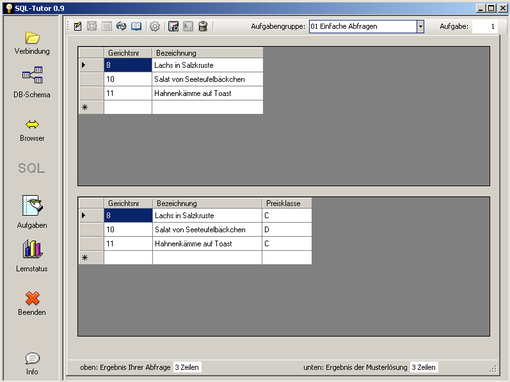This screenshot has height=382, width=510.
Task: Close the SQL-Tutor window
Action: pyautogui.click(x=503, y=8)
